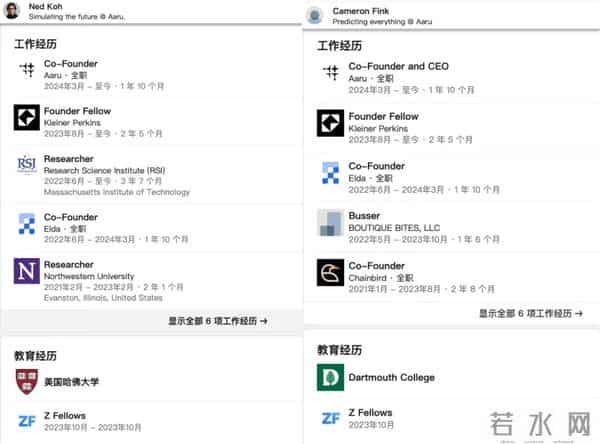
Task: Click Ned Koh's profile avatar photo
Action: pyautogui.click(x=10, y=11)
